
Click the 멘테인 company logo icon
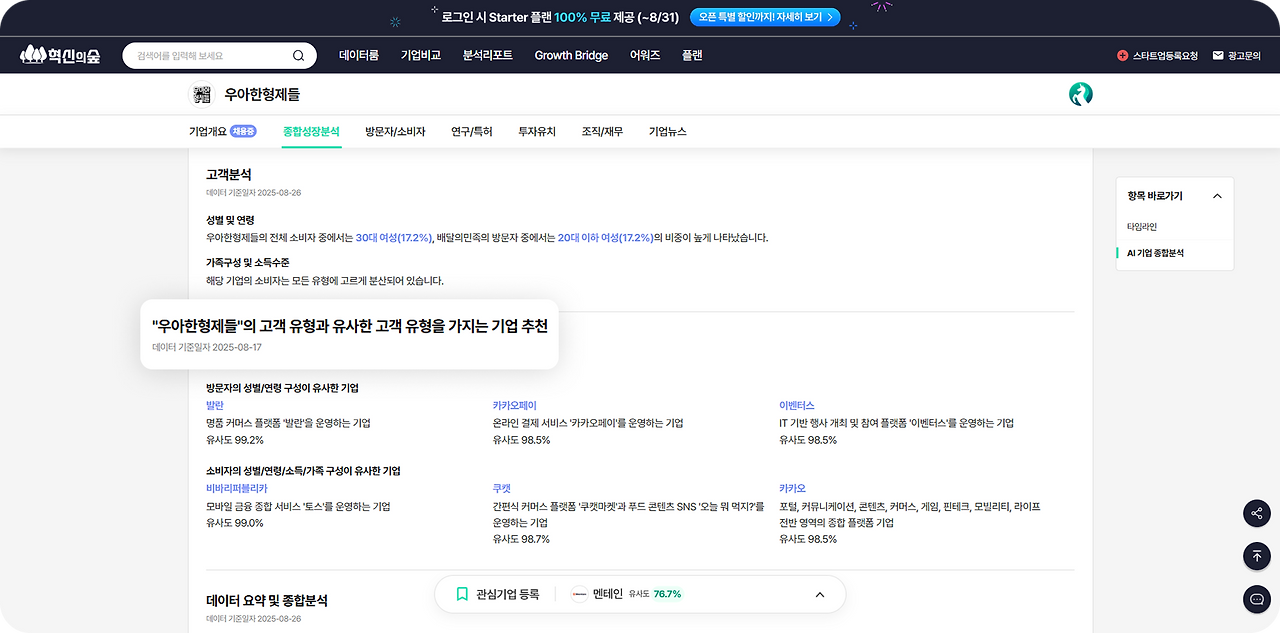[x=579, y=594]
